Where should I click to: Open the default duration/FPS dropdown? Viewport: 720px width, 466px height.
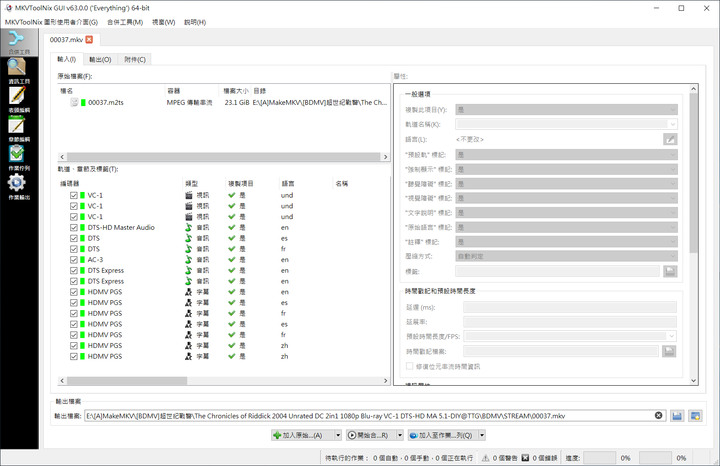[x=569, y=336]
